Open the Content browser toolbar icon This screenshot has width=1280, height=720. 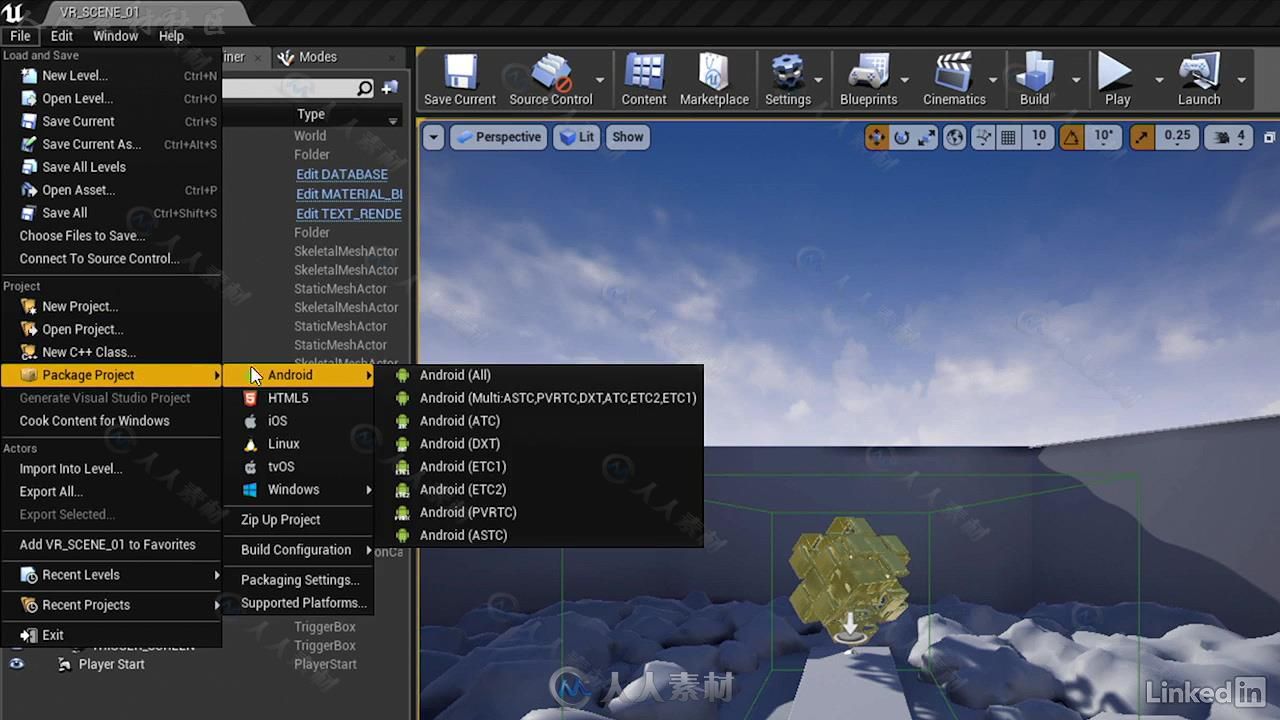[644, 73]
